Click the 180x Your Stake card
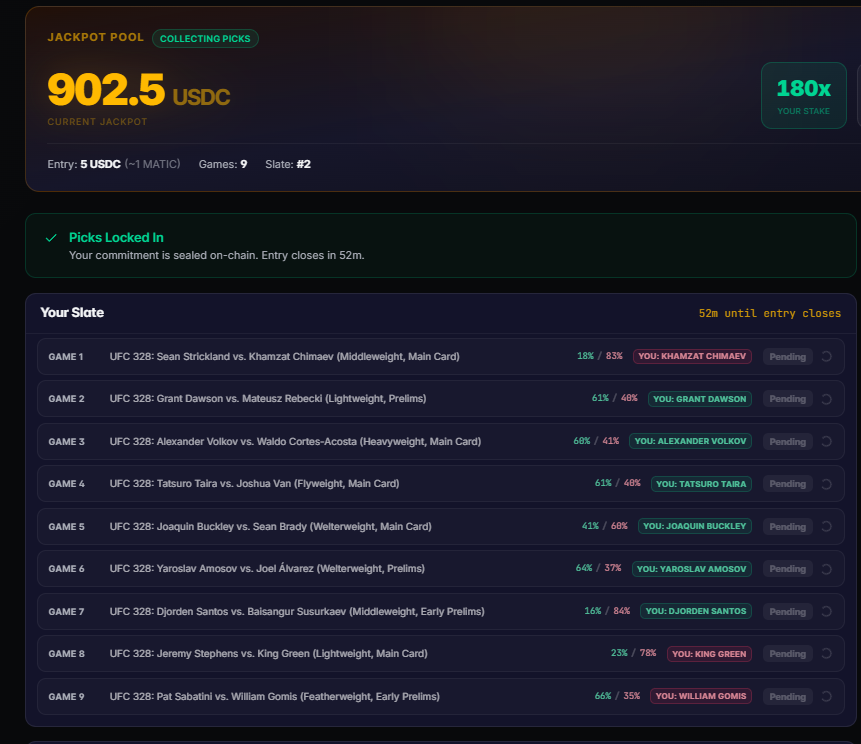Image resolution: width=861 pixels, height=744 pixels. coord(803,96)
